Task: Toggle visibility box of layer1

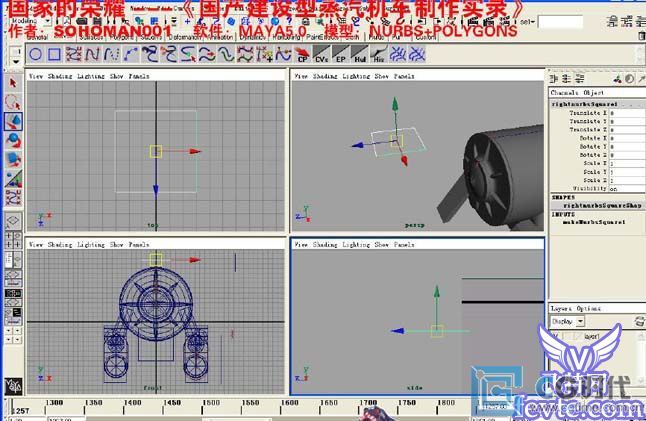Action: tap(555, 337)
